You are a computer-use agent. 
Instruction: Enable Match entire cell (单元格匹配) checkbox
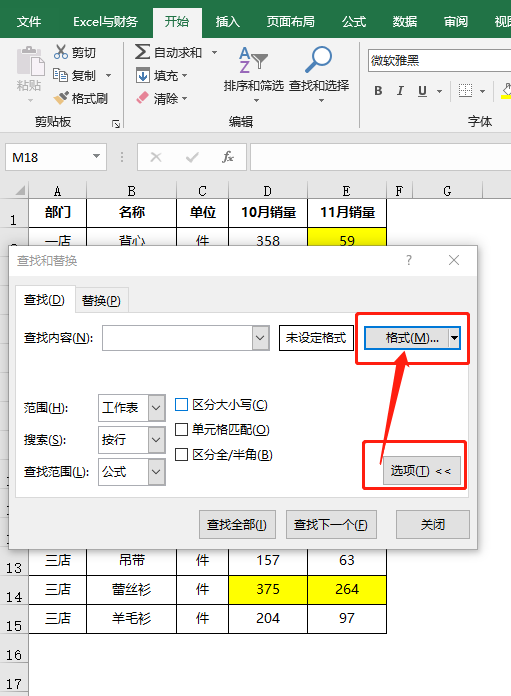(x=182, y=429)
